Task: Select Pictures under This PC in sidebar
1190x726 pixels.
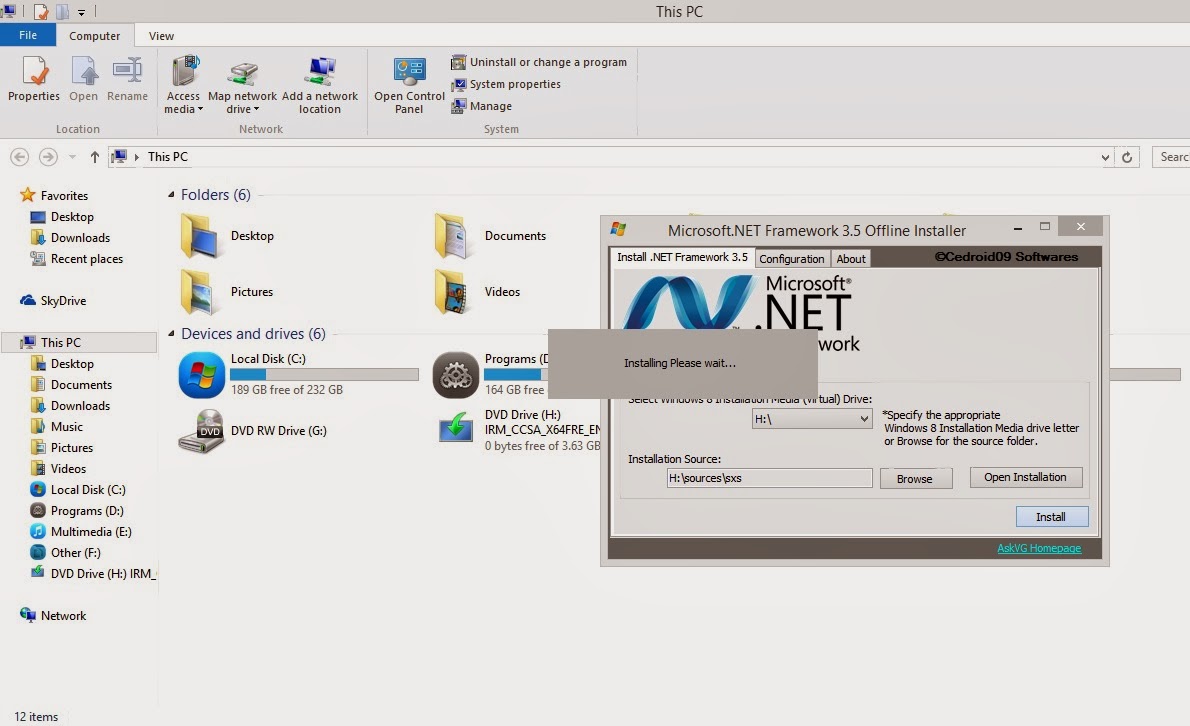Action: coord(62,448)
